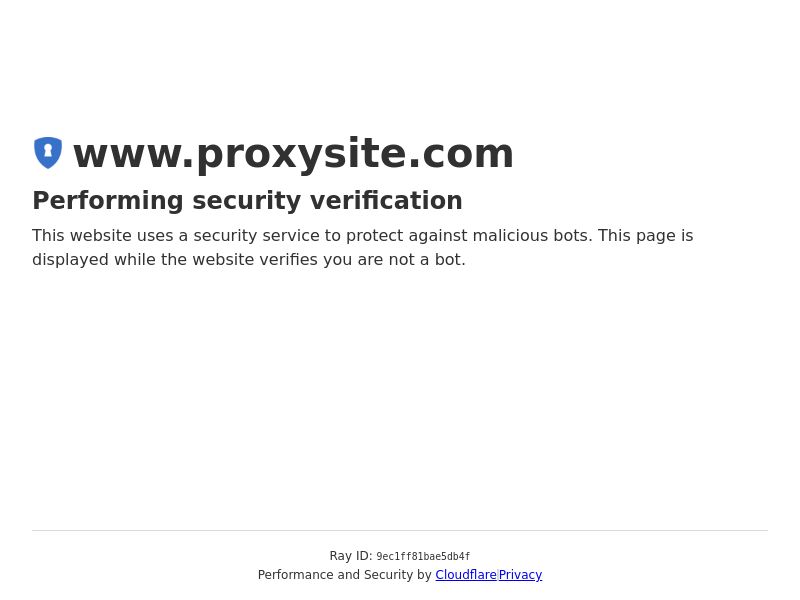Click the 'Ray ID:' label

pos(351,556)
